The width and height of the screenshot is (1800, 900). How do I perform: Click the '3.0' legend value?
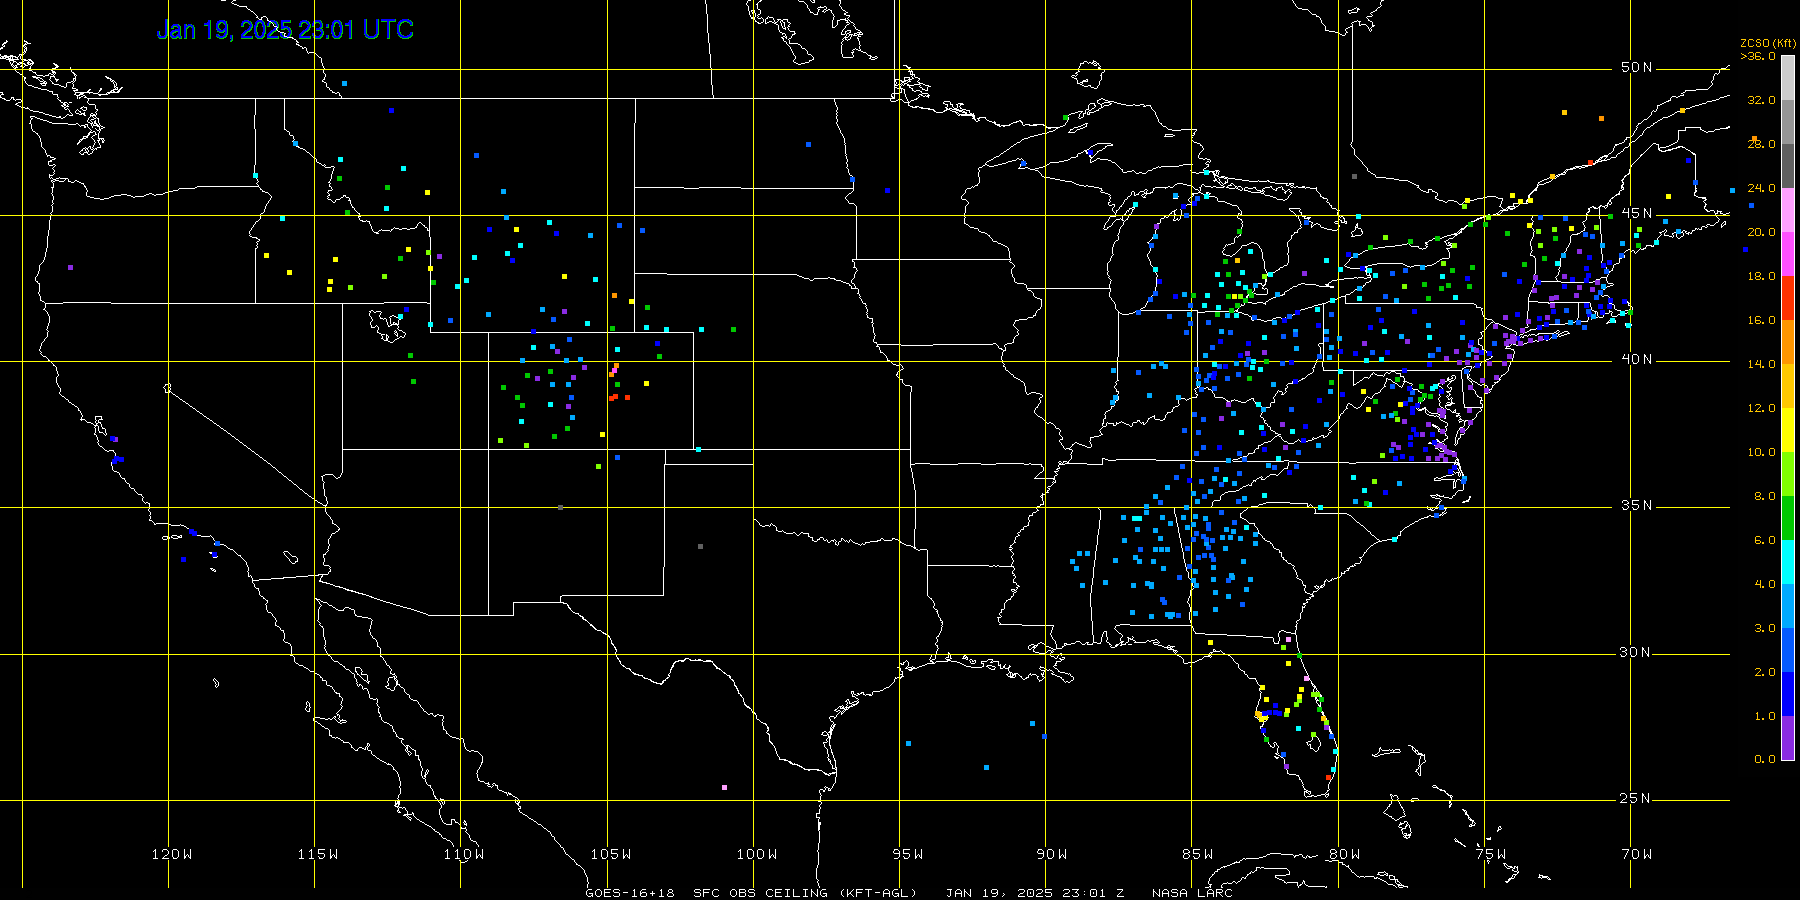[x=1765, y=628]
